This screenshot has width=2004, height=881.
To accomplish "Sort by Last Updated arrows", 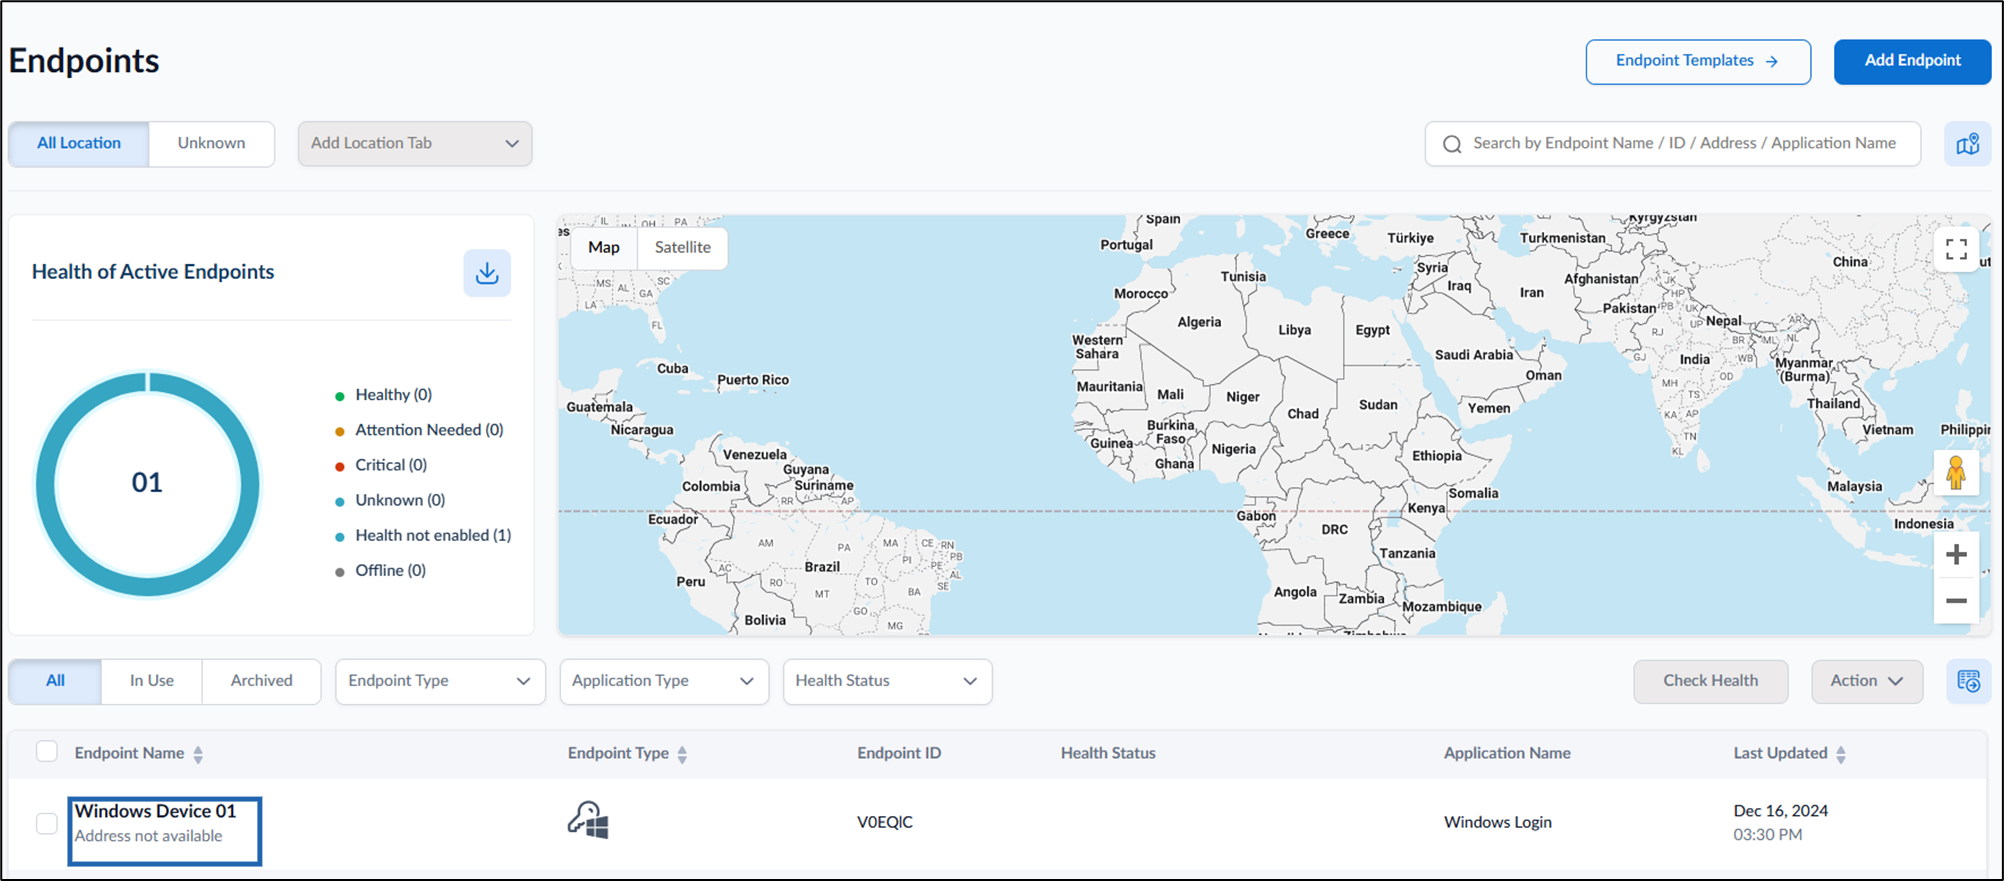I will click(x=1841, y=754).
